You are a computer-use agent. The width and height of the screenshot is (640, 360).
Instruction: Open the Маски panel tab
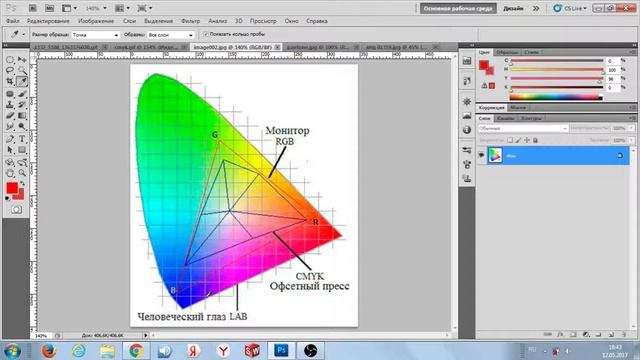pos(518,107)
